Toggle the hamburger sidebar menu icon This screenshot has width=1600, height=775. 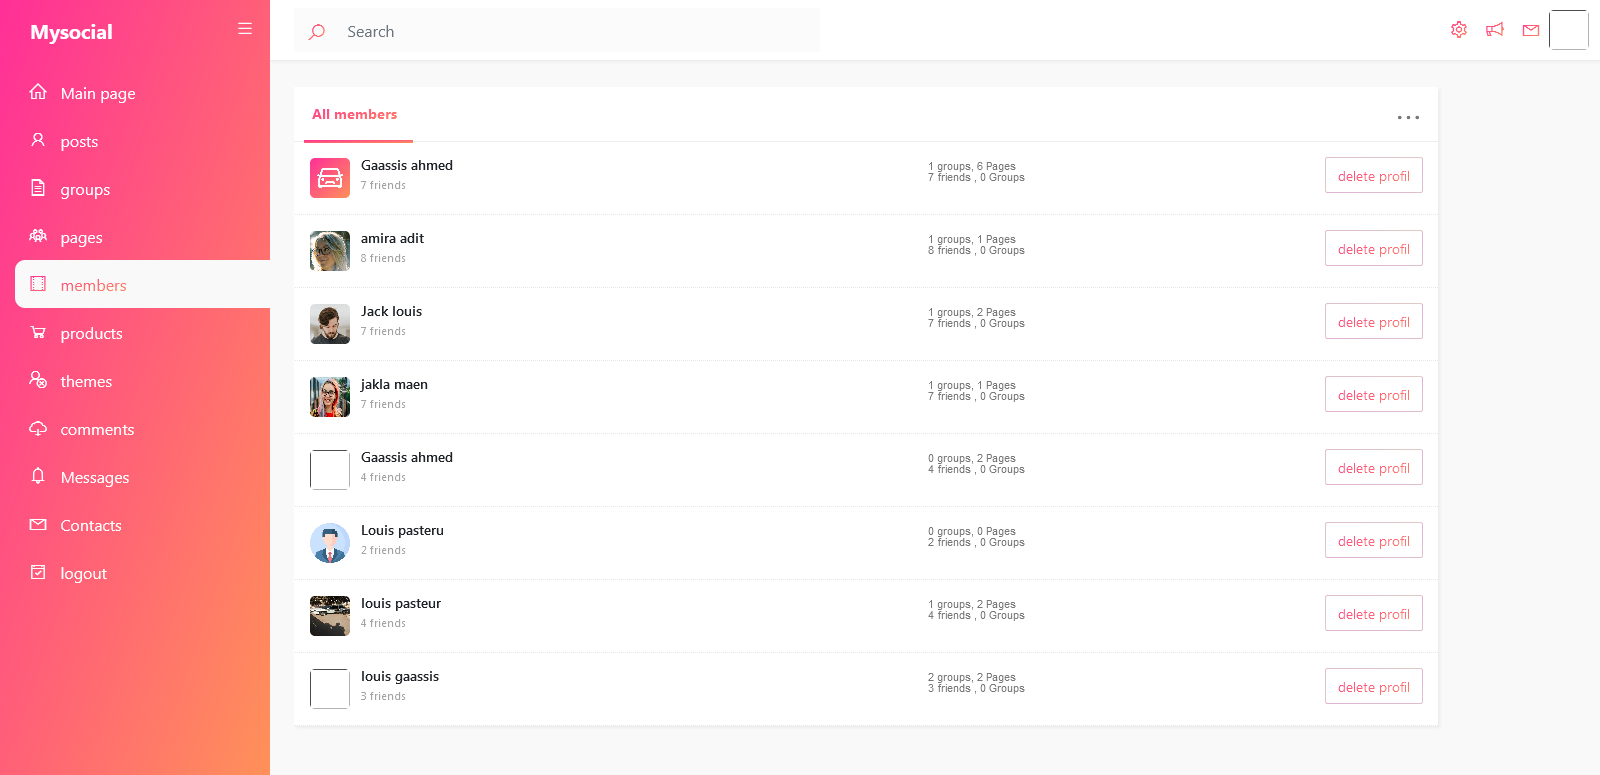(245, 29)
